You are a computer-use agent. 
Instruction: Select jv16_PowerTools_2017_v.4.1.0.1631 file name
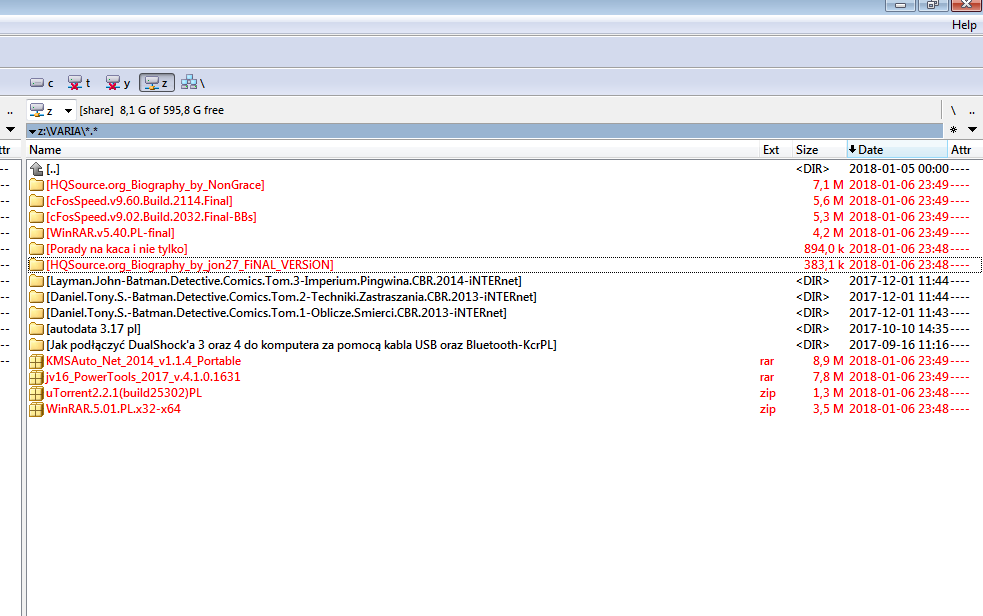coord(143,377)
